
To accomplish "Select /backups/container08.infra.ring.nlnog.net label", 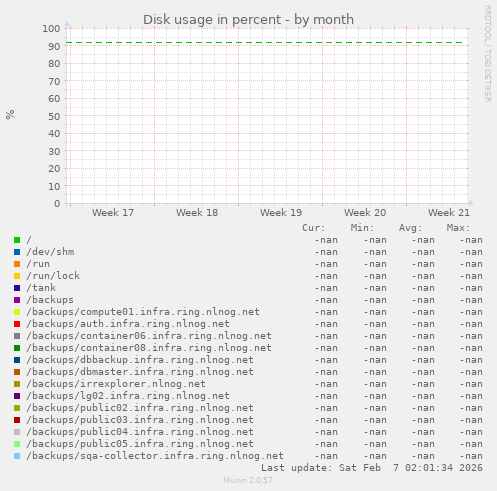I will pos(149,348).
